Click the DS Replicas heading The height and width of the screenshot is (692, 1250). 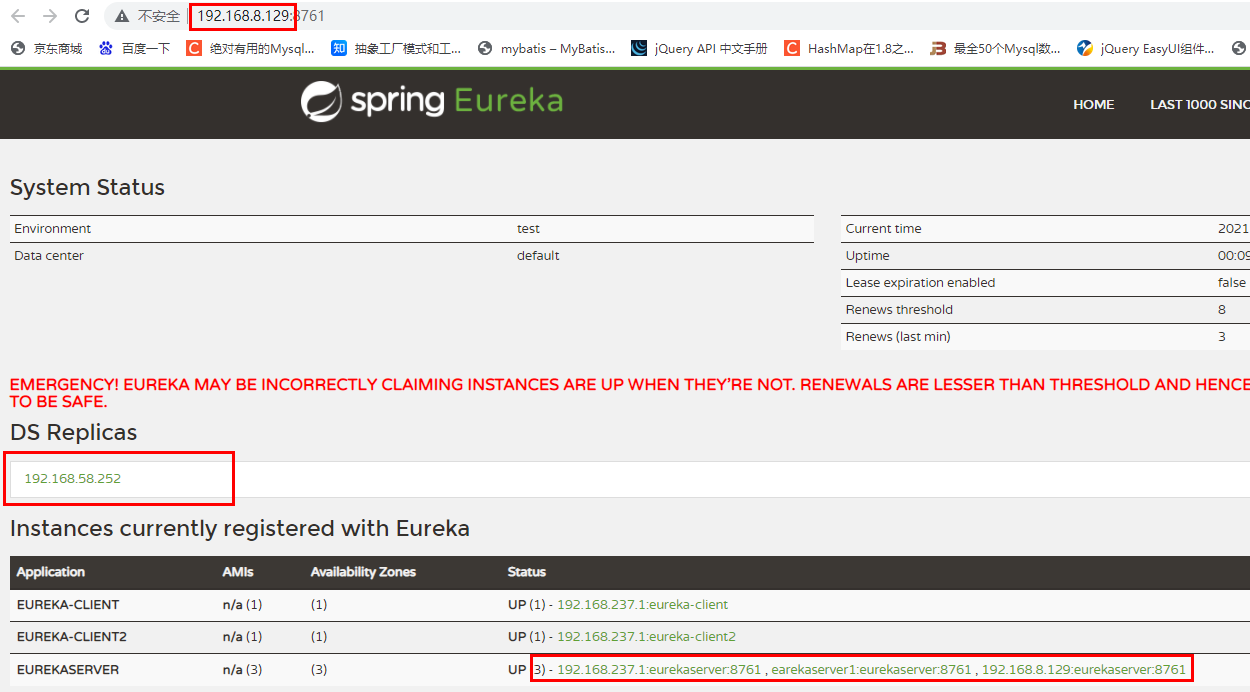click(x=74, y=432)
